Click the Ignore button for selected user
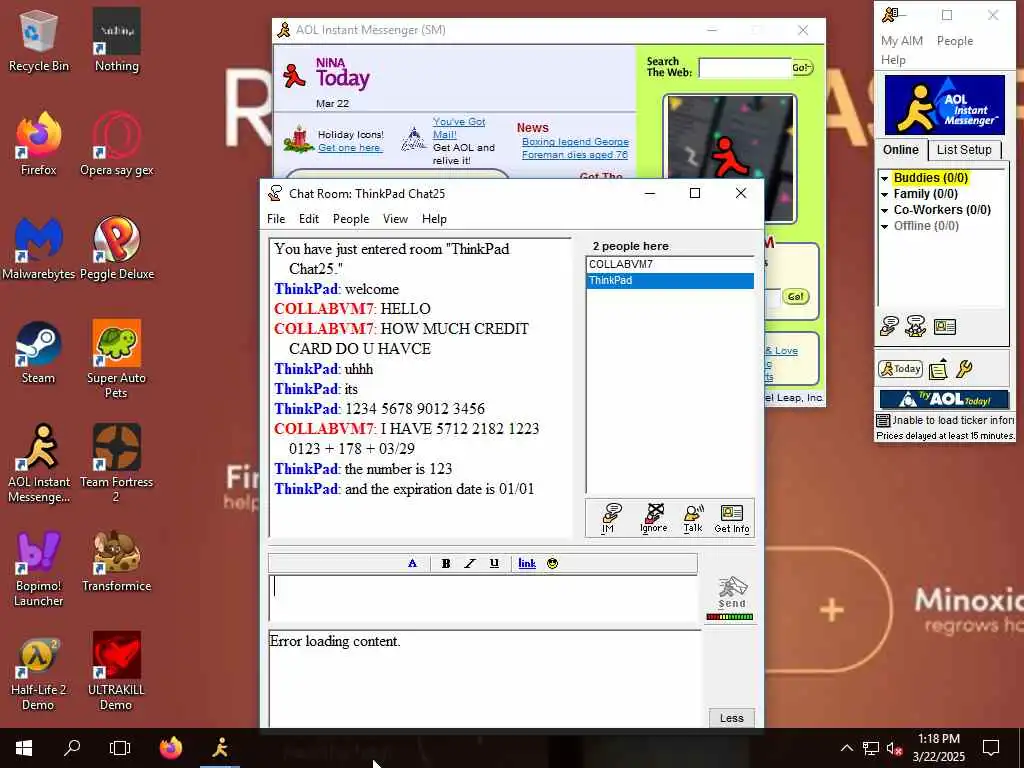Image resolution: width=1024 pixels, height=768 pixels. tap(654, 519)
